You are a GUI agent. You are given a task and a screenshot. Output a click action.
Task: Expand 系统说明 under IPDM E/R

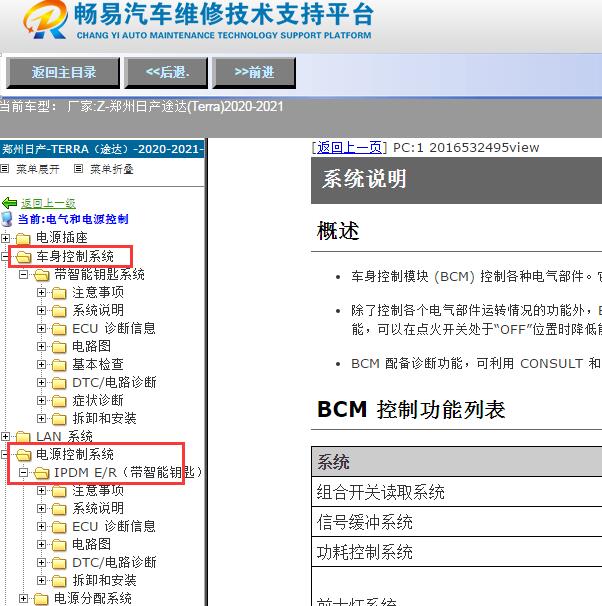41,508
